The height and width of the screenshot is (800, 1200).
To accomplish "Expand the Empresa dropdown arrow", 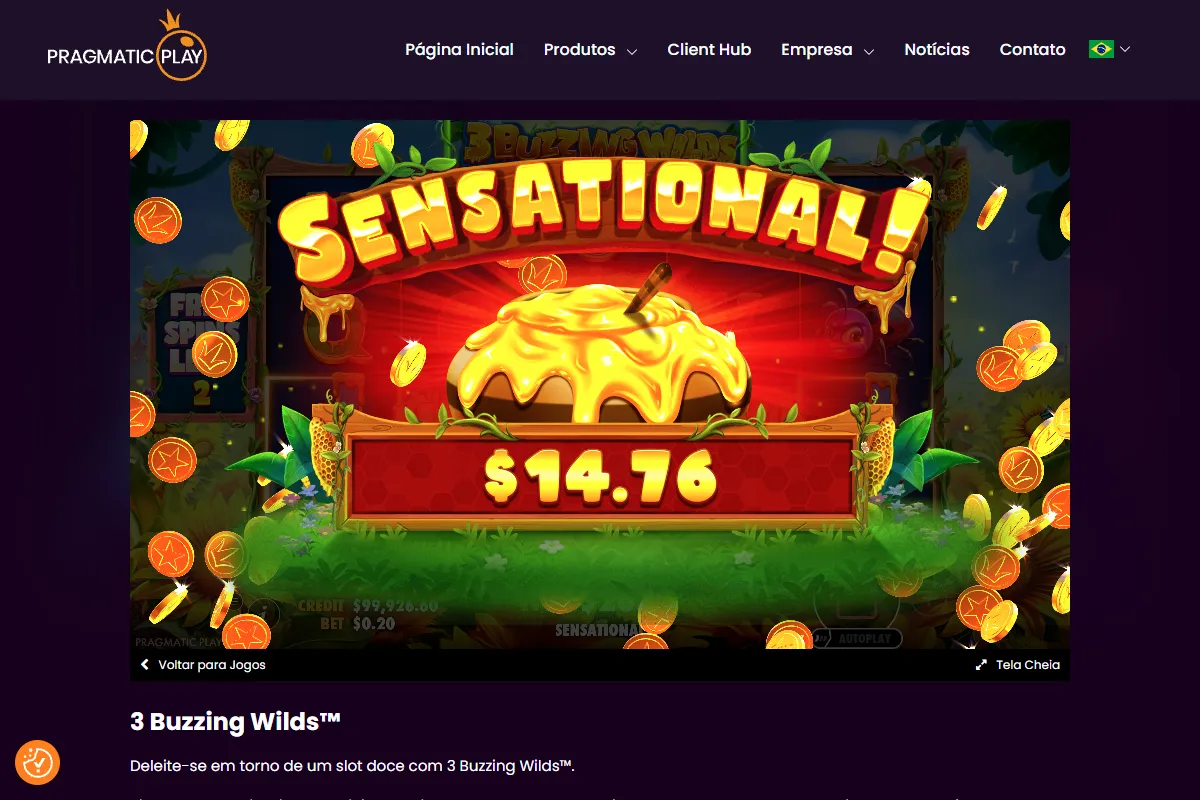I will [x=869, y=51].
